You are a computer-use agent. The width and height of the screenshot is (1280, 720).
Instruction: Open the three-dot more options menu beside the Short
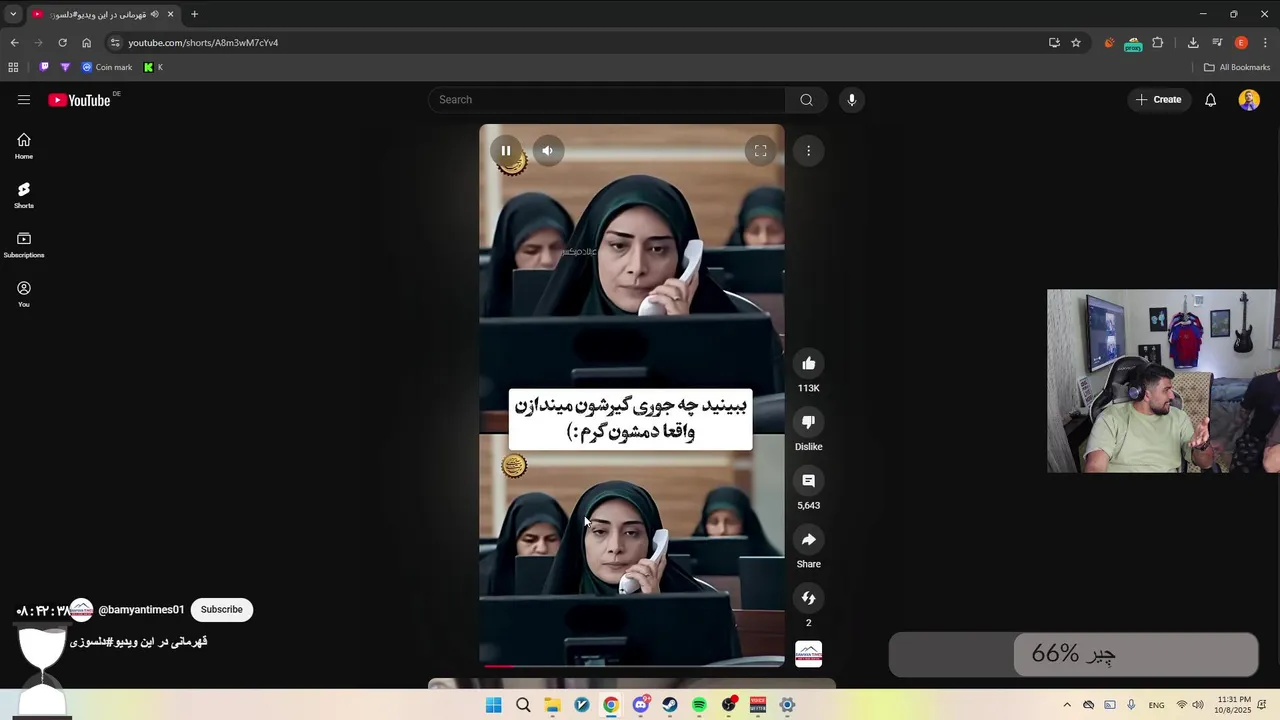808,151
